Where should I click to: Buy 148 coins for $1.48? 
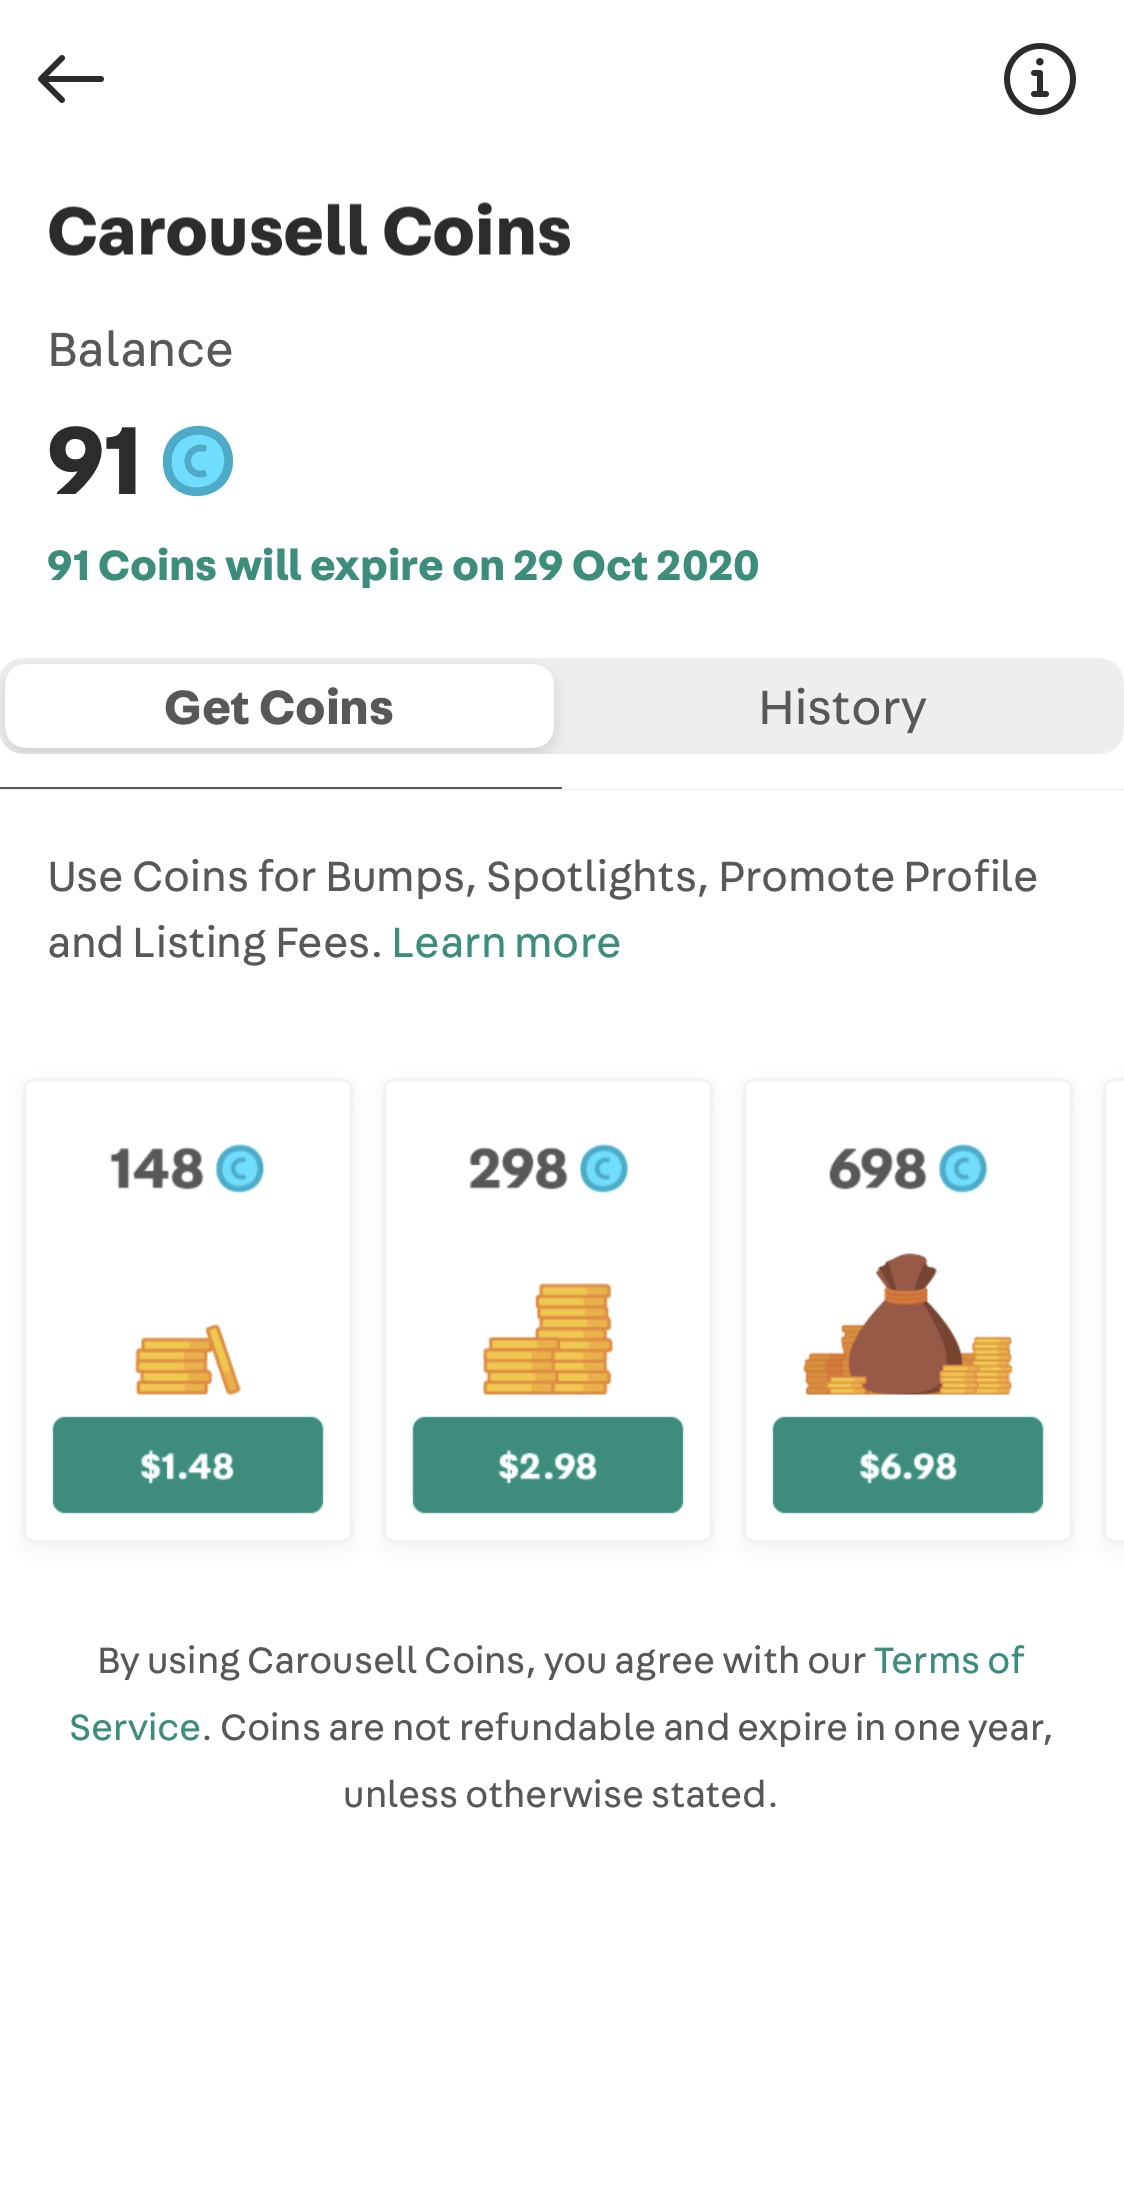coord(188,1465)
